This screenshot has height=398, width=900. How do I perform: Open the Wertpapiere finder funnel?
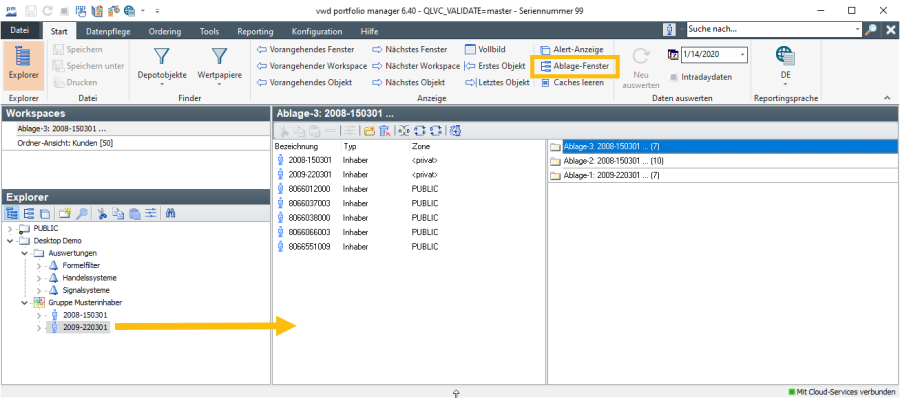point(219,67)
